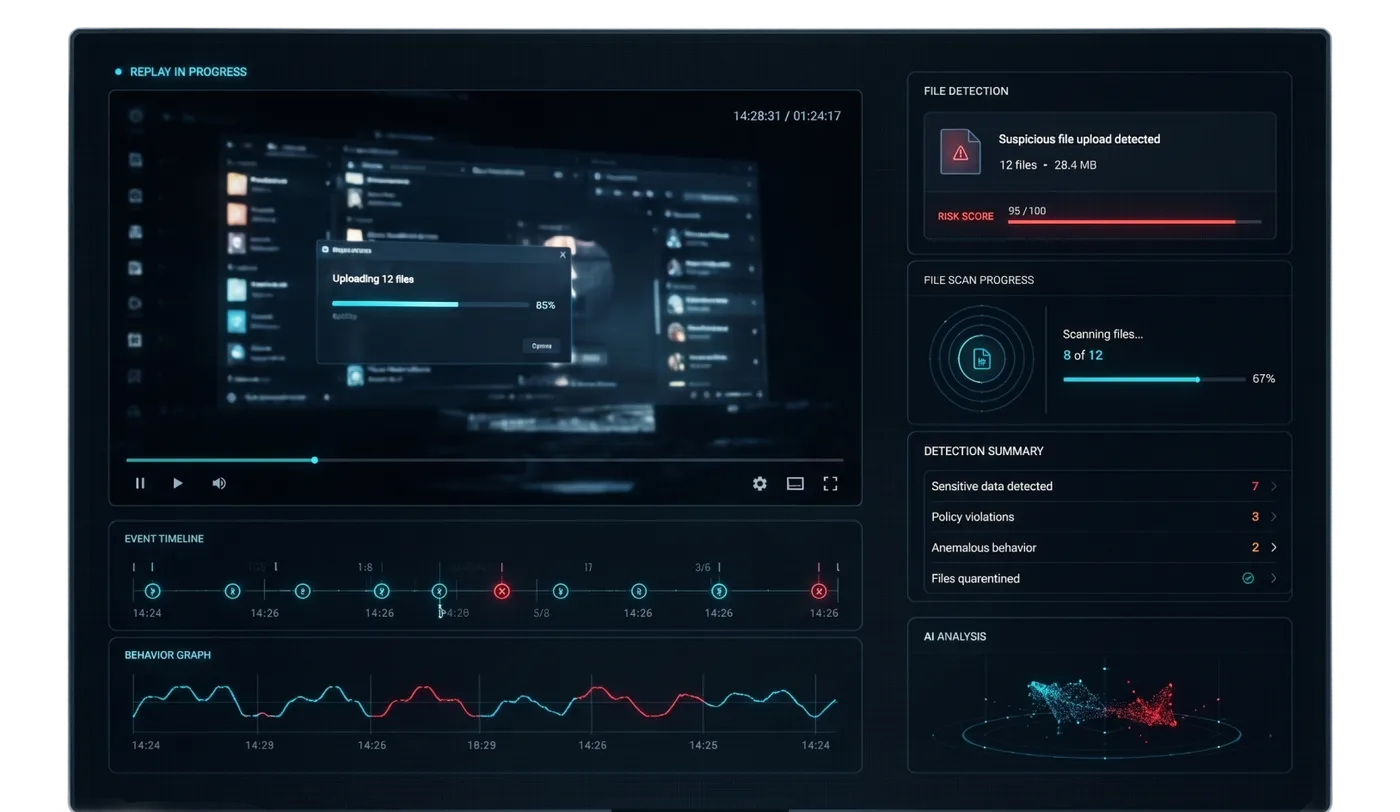Click Sensitive data detected count 7

[1255, 486]
